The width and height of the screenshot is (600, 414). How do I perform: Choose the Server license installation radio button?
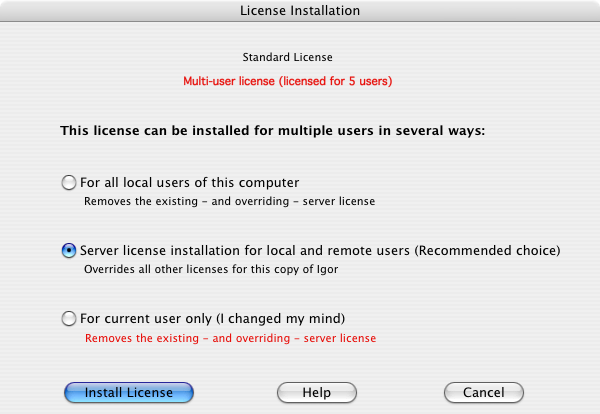69,251
